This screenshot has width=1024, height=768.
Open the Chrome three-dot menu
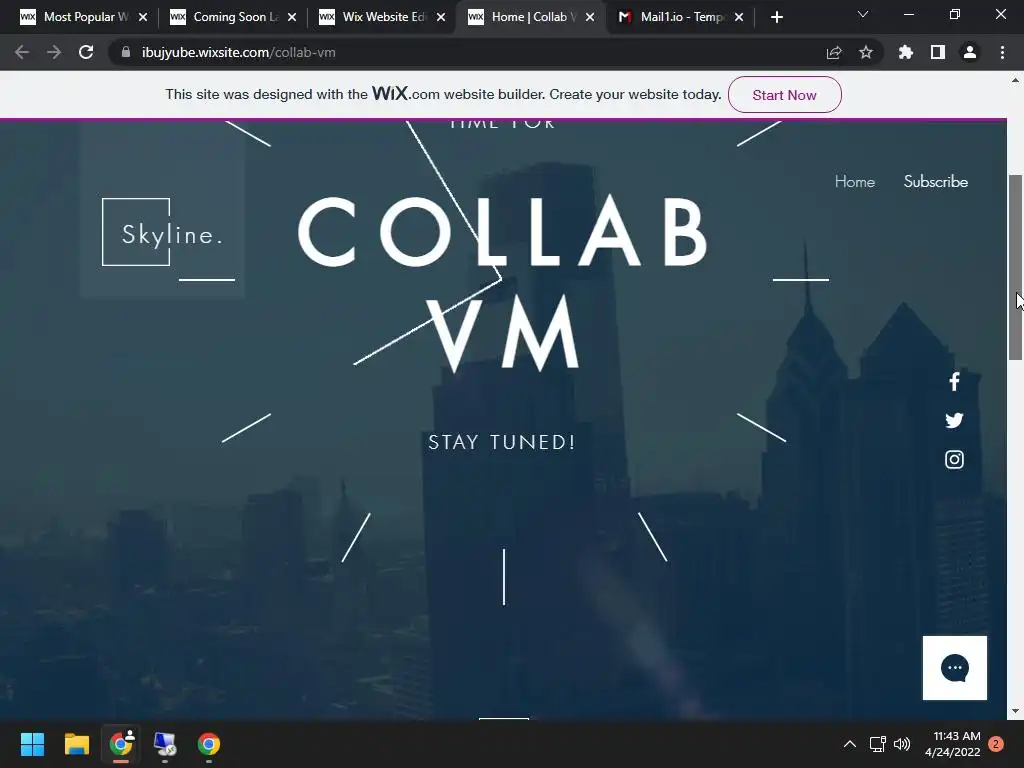coord(1002,52)
